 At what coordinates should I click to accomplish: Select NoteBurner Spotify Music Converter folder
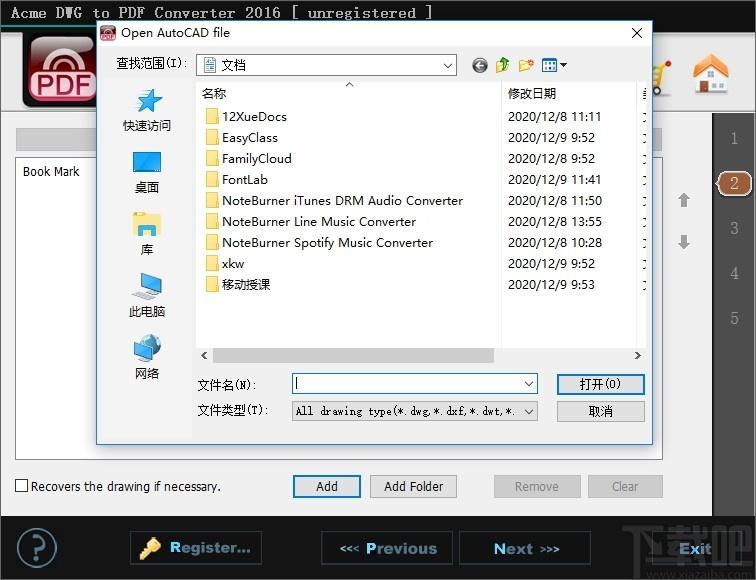(x=319, y=243)
